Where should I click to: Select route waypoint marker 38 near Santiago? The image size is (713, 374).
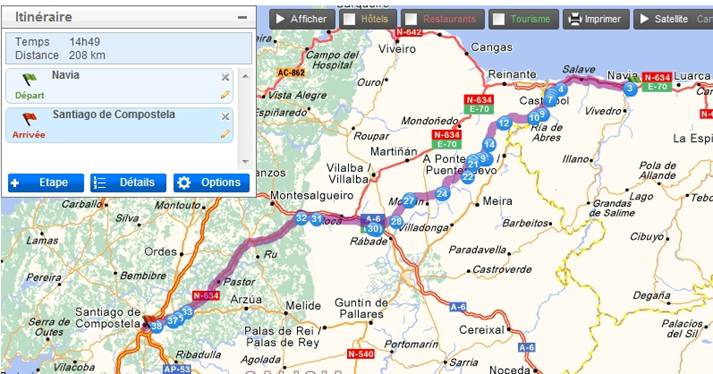tap(156, 326)
